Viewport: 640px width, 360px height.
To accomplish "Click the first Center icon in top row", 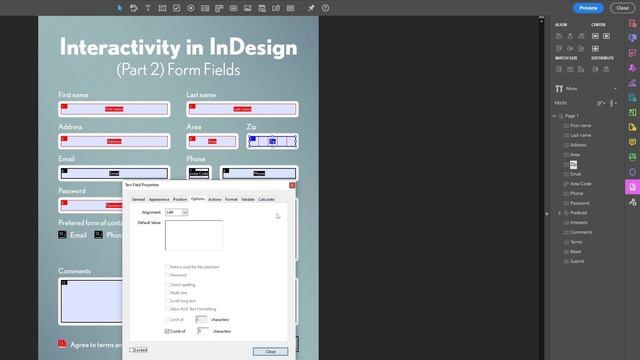I will coord(596,36).
